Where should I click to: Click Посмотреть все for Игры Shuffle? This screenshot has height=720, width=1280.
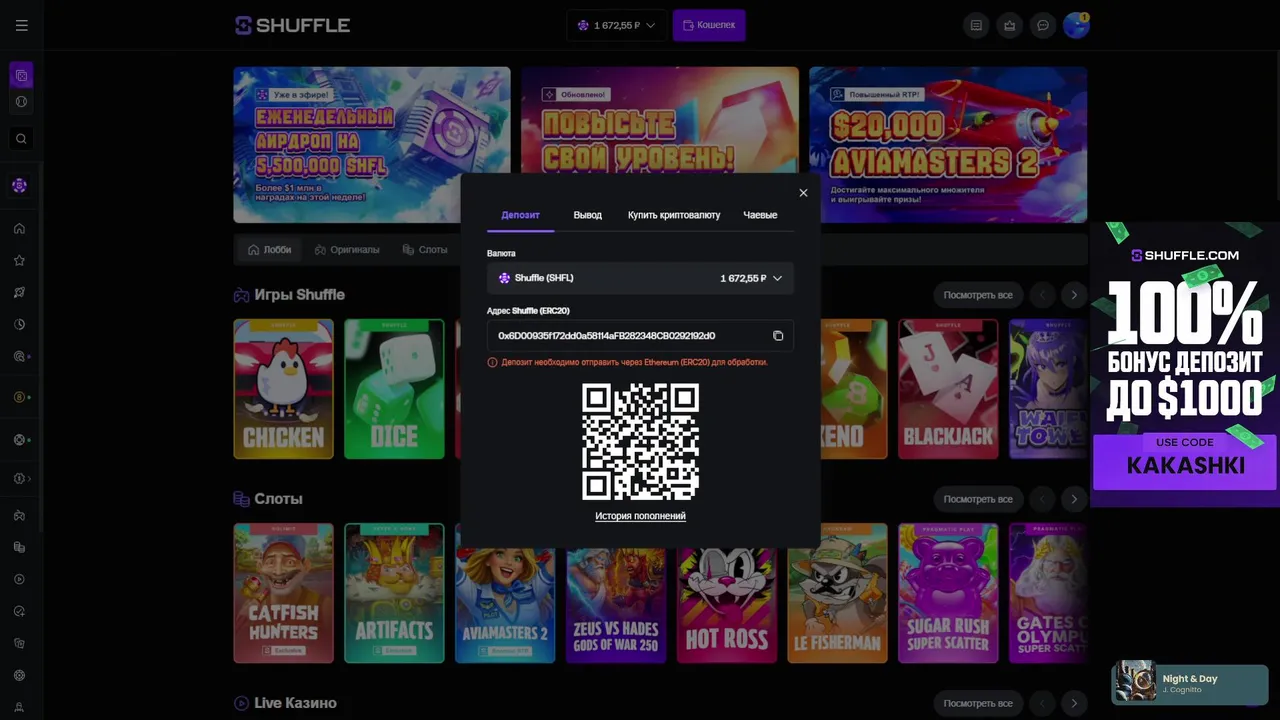978,295
